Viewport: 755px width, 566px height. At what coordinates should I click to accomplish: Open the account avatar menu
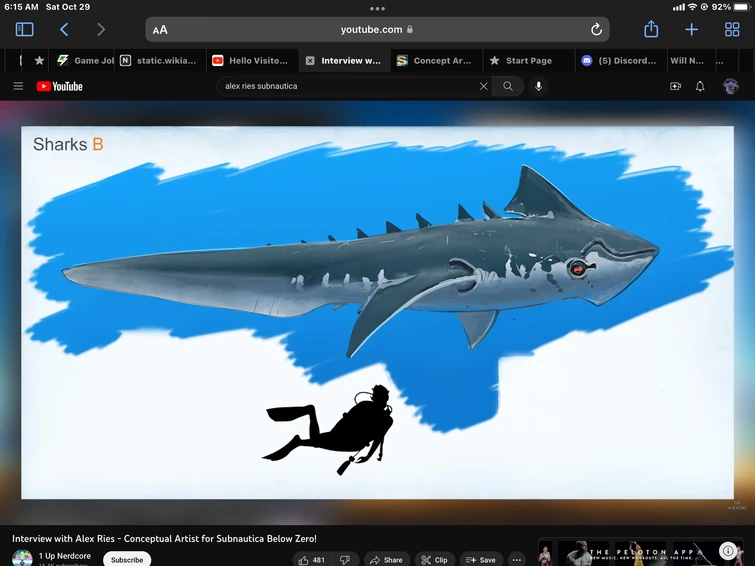[x=730, y=86]
